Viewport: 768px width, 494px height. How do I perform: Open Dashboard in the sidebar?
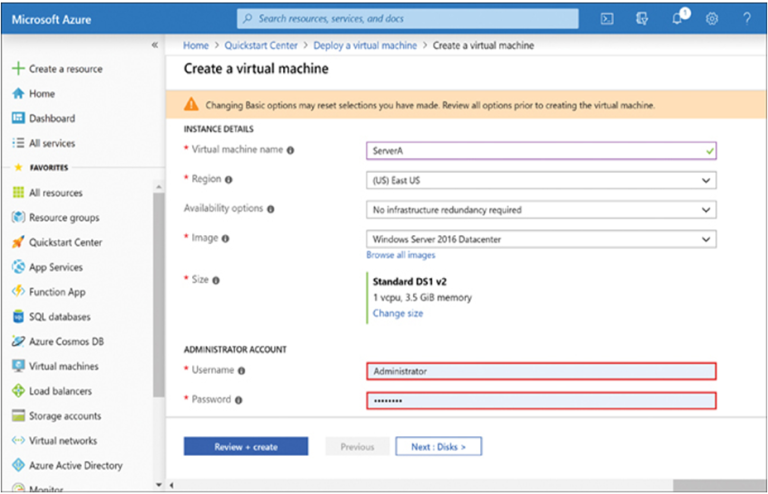pyautogui.click(x=52, y=118)
